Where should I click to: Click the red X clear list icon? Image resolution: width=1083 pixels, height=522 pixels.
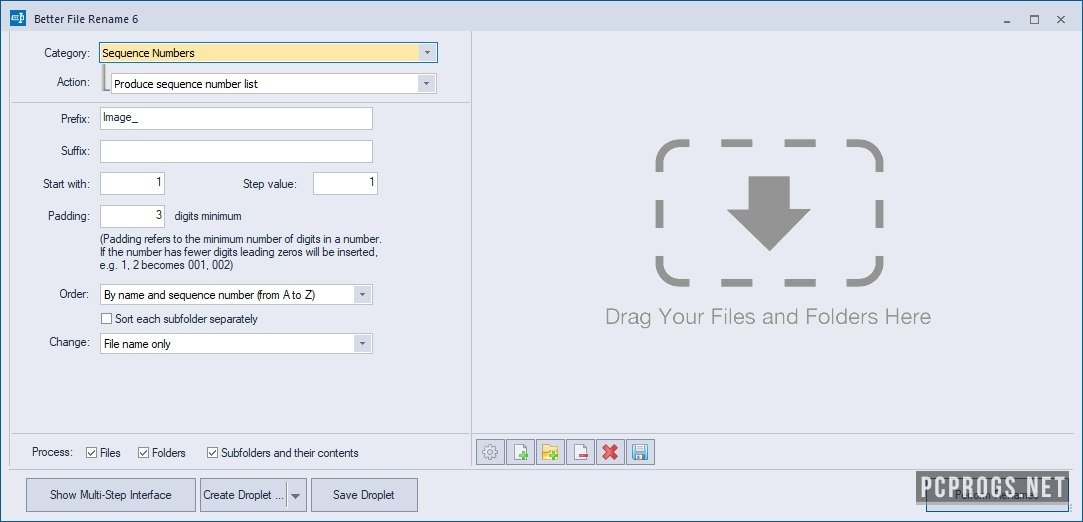609,452
